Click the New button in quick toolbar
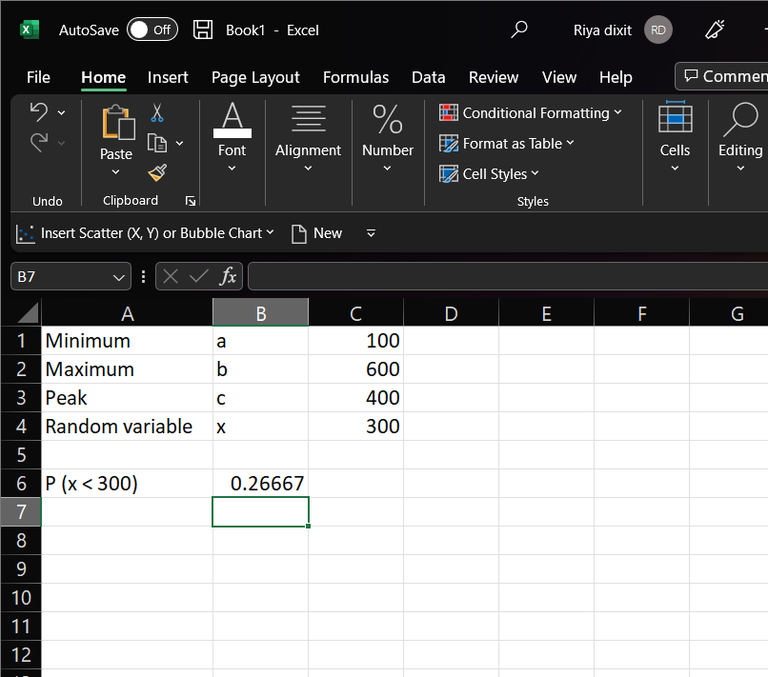The height and width of the screenshot is (677, 768). pos(316,233)
